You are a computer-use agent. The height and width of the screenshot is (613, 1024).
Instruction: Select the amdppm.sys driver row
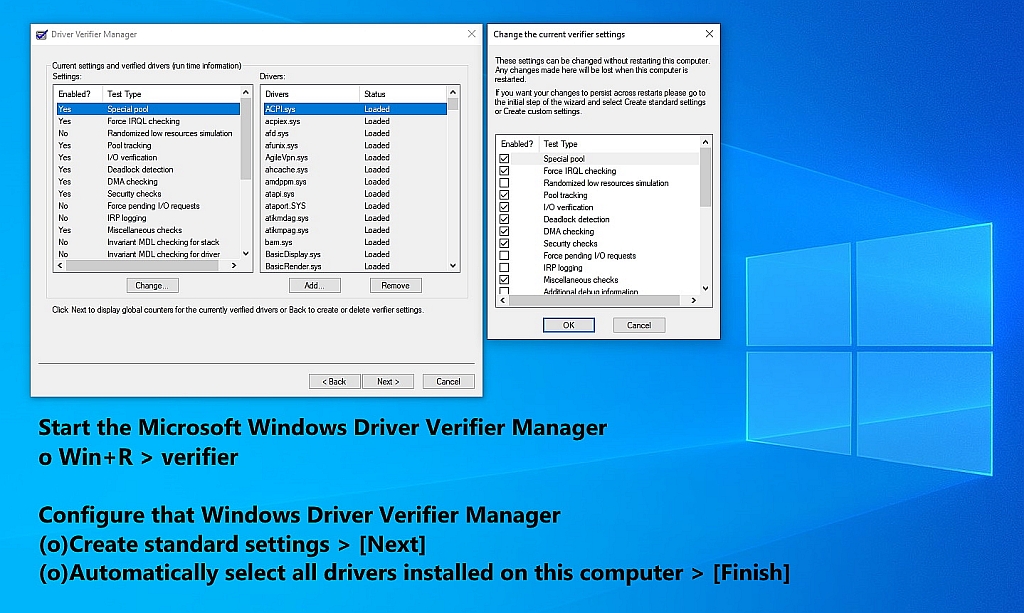(x=355, y=181)
